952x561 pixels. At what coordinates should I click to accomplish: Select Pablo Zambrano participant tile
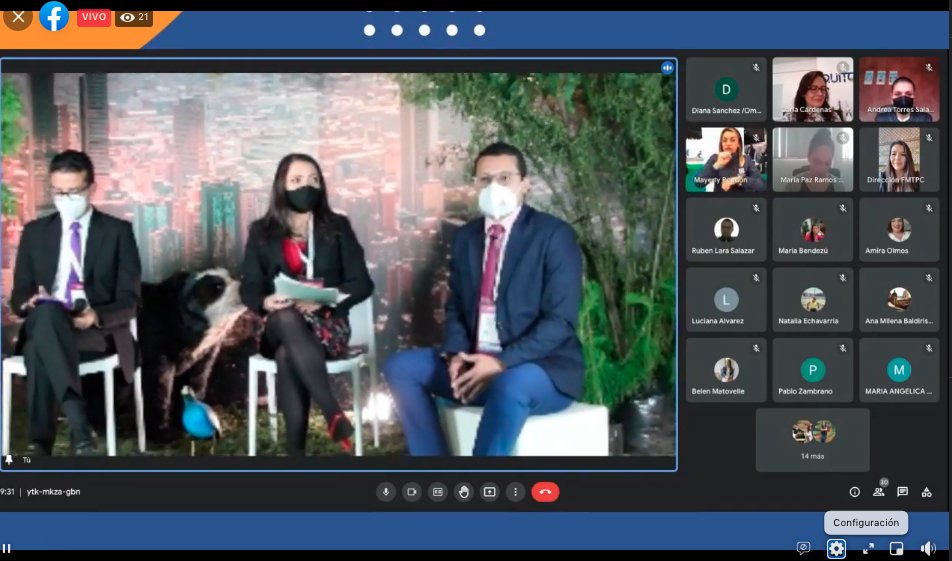812,370
